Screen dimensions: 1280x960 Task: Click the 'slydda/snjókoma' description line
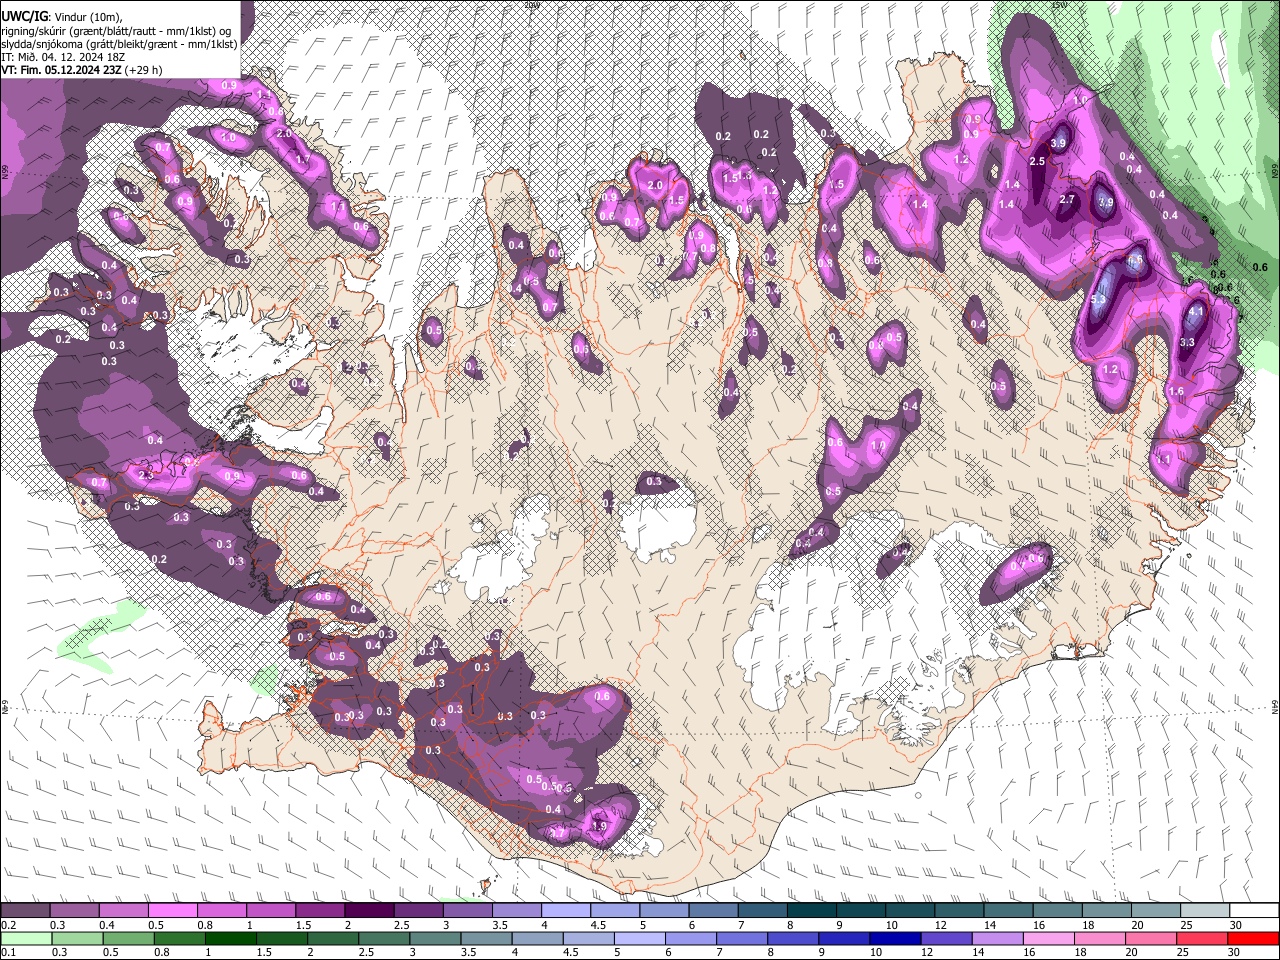pyautogui.click(x=119, y=44)
